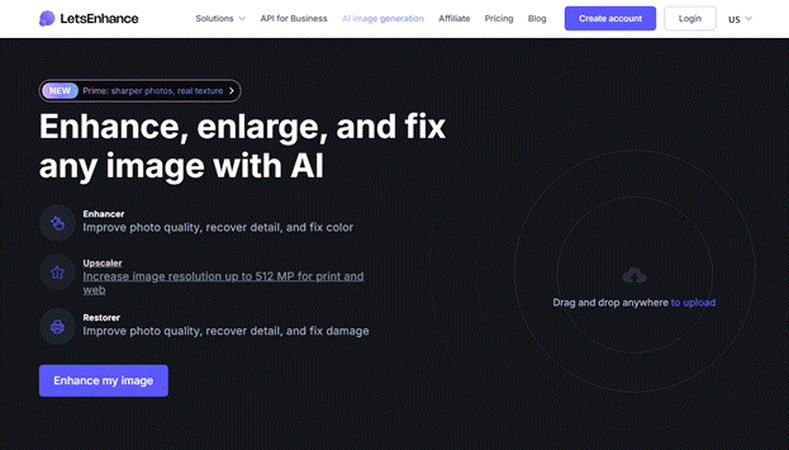The width and height of the screenshot is (789, 450).
Task: Open the US language selector
Action: (740, 19)
